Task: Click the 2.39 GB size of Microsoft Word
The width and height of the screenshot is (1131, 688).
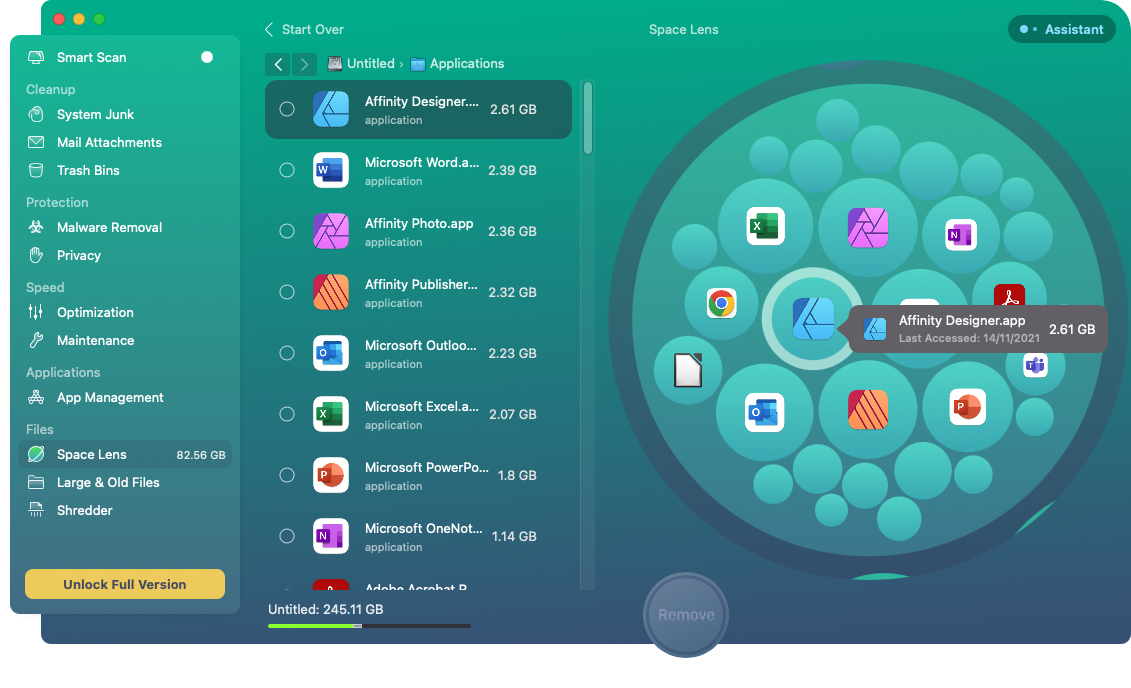Action: pos(512,170)
